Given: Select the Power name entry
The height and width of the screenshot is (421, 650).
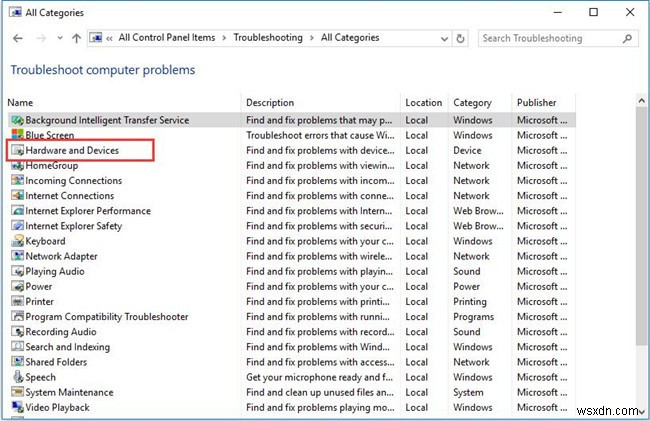Looking at the screenshot, I should tap(39, 286).
